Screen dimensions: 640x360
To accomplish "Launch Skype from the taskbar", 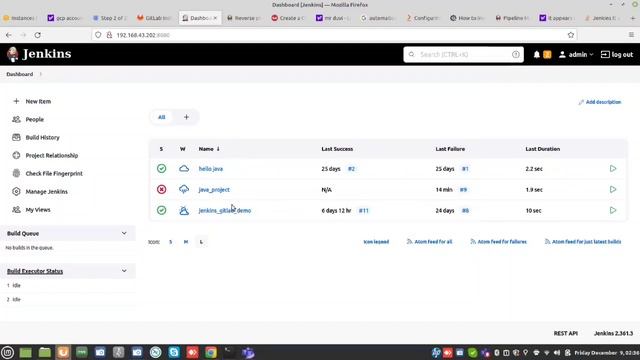I will point(174,352).
